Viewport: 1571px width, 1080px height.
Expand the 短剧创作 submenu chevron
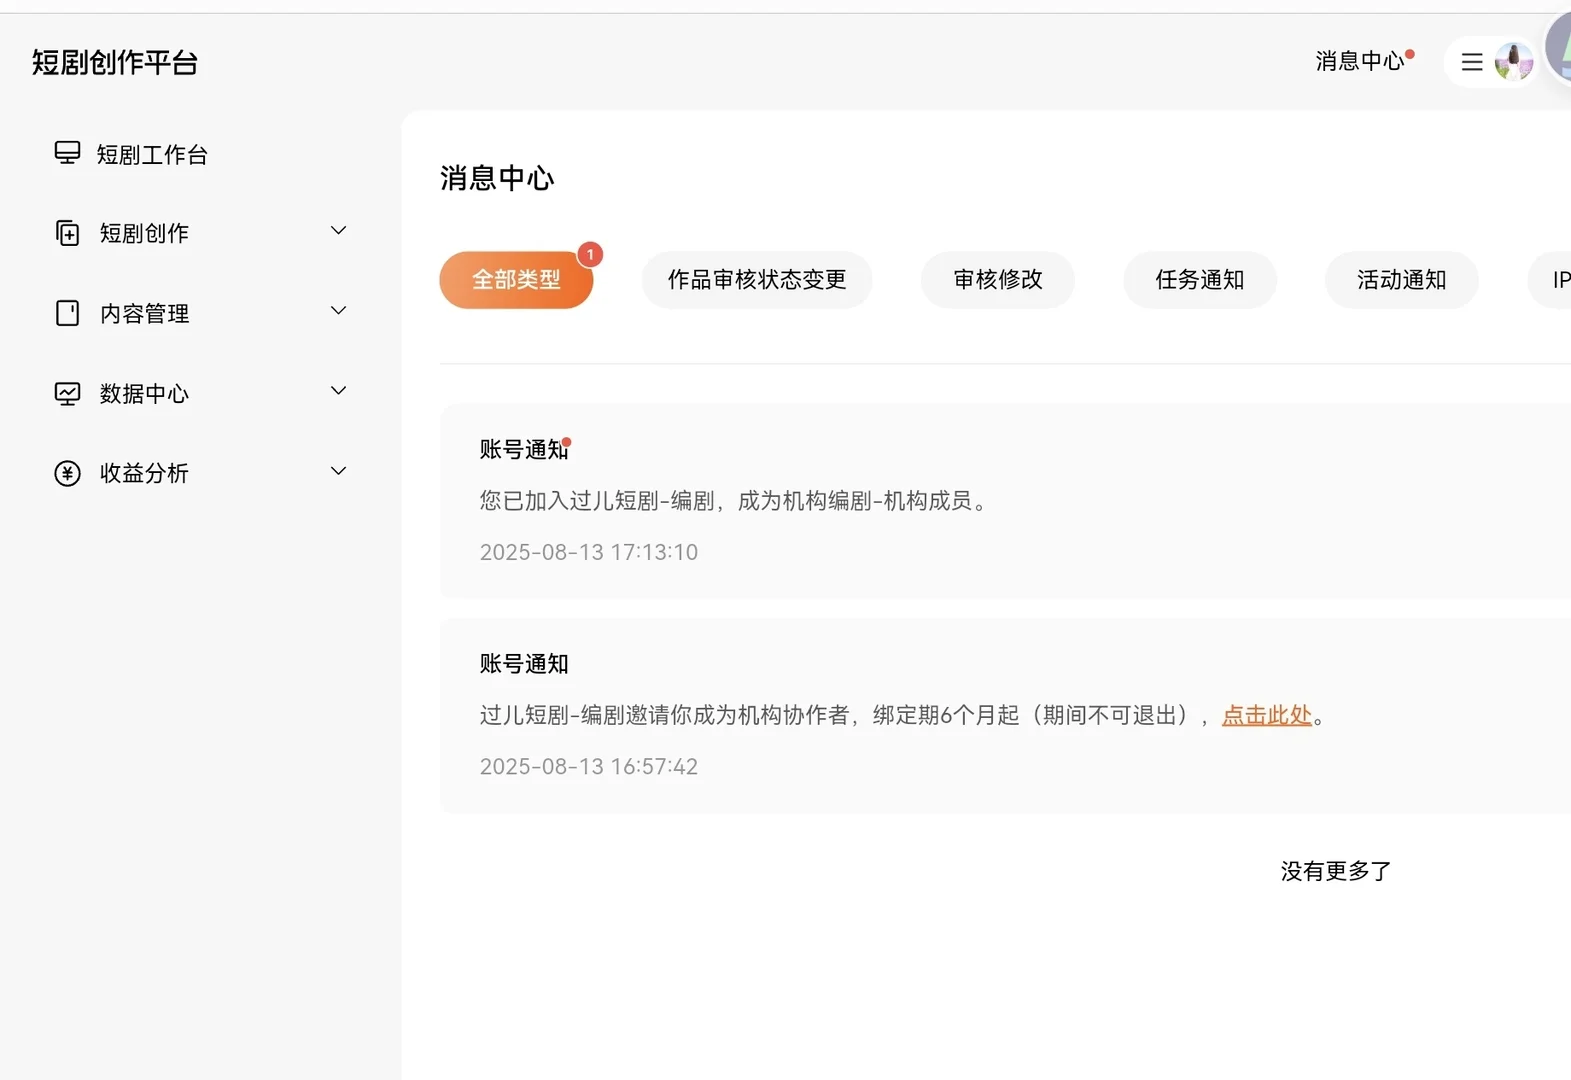(x=339, y=231)
